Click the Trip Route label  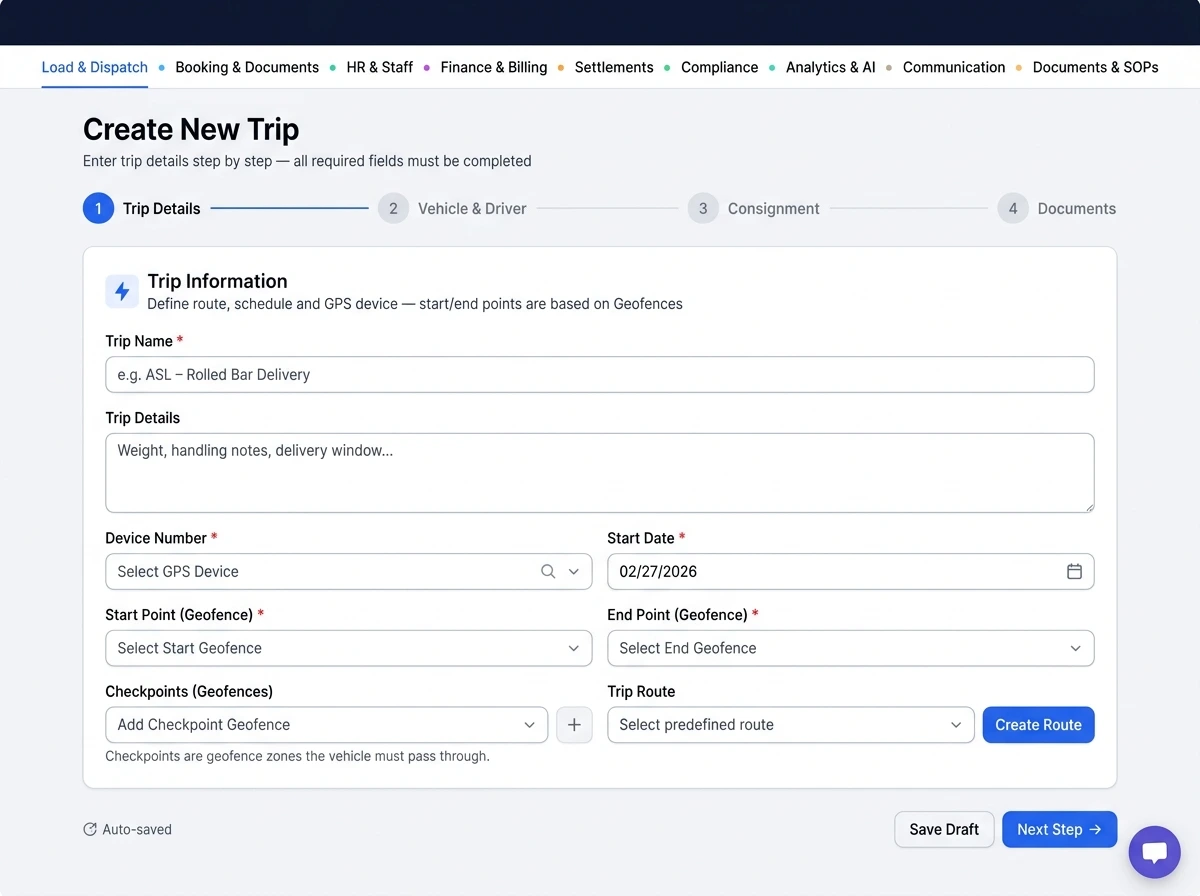tap(641, 691)
